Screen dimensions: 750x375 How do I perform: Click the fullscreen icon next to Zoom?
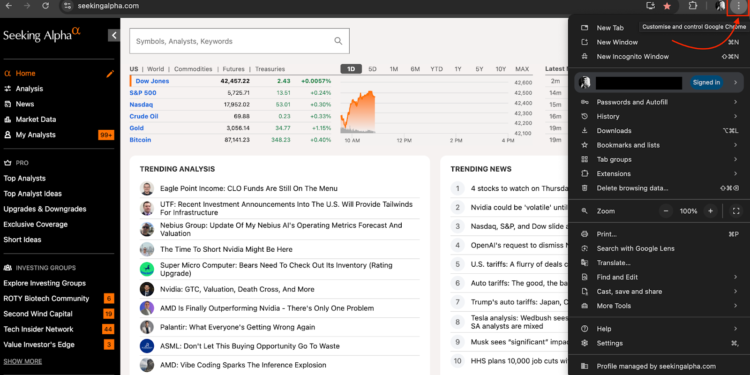point(736,211)
